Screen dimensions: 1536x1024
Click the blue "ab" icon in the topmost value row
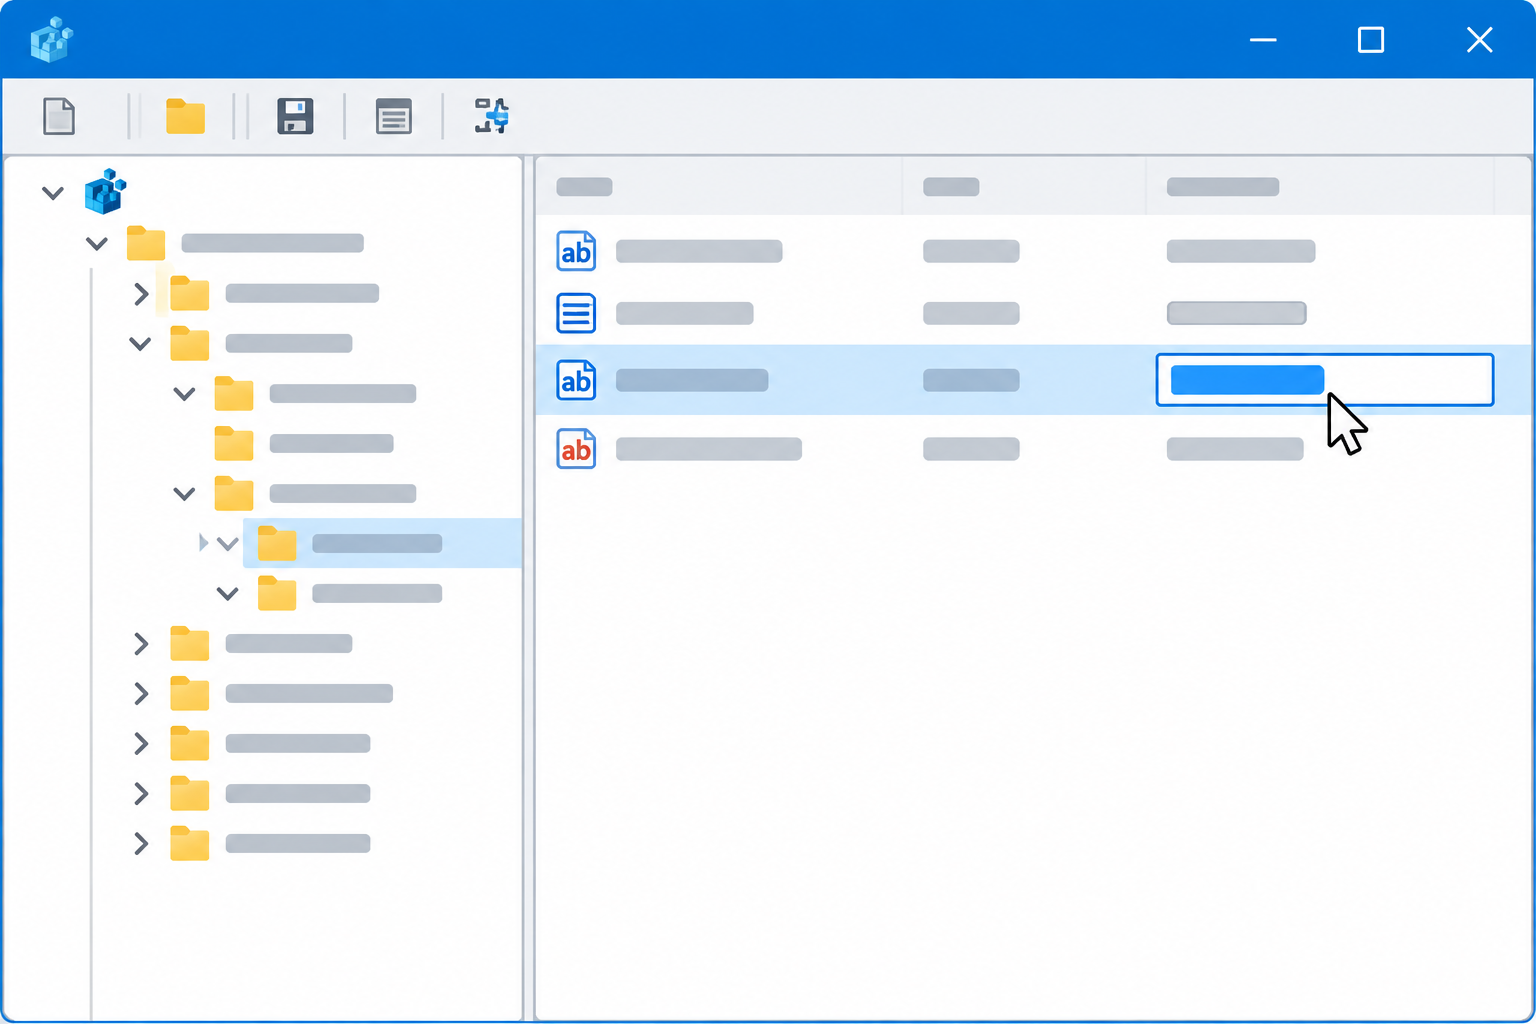pyautogui.click(x=576, y=251)
